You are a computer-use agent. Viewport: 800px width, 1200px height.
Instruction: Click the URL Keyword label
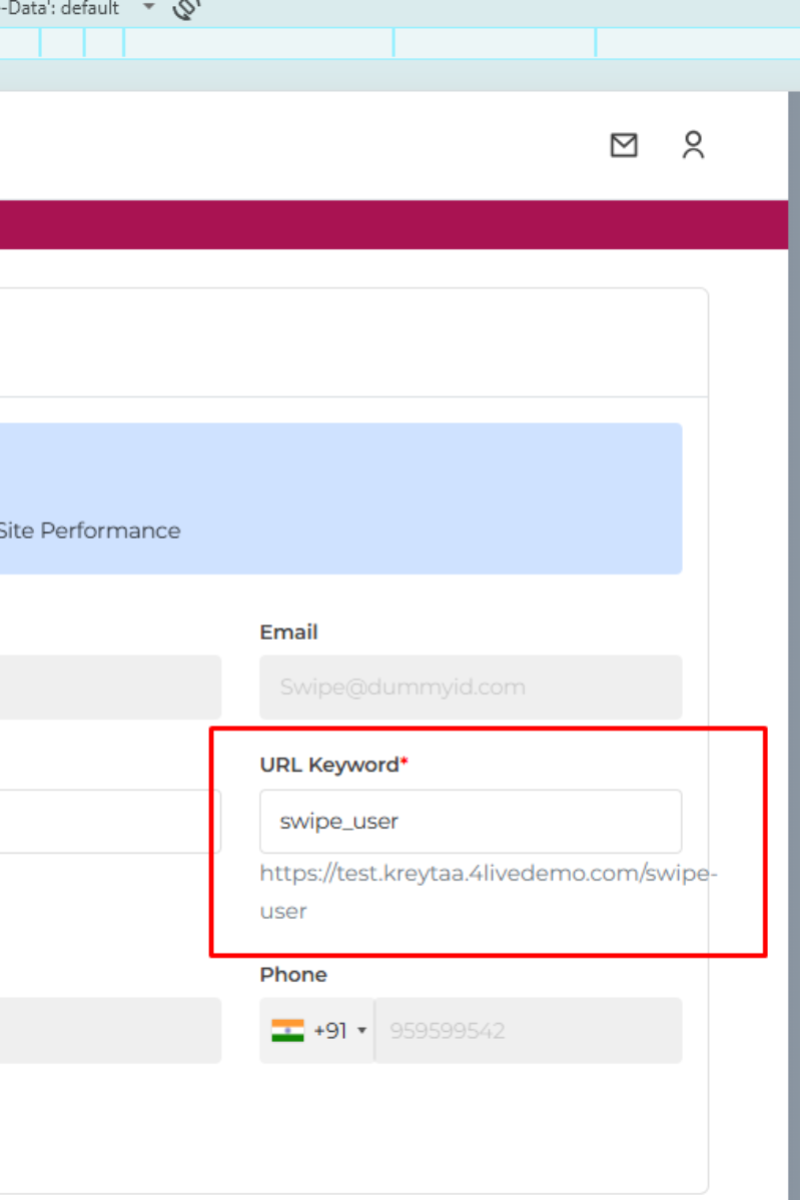click(x=328, y=765)
